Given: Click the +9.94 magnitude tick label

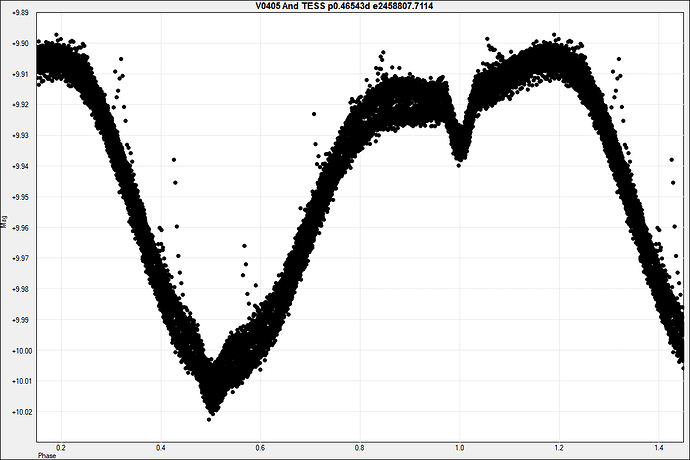Looking at the screenshot, I should (x=20, y=166).
